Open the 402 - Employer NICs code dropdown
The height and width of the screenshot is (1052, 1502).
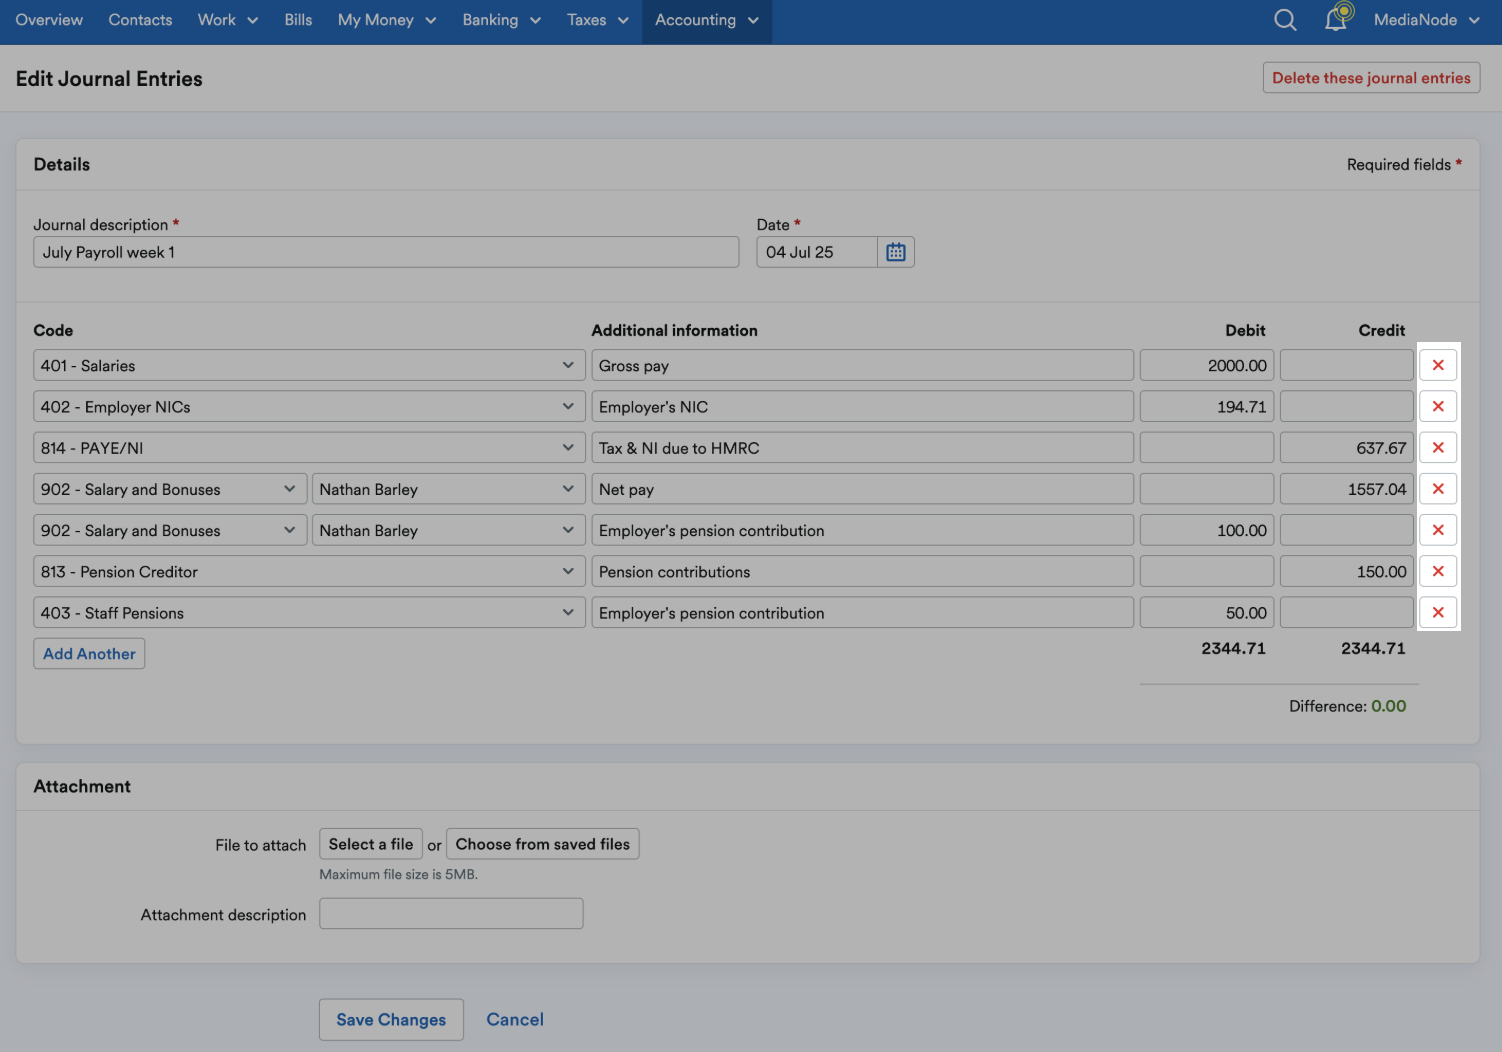pos(309,406)
